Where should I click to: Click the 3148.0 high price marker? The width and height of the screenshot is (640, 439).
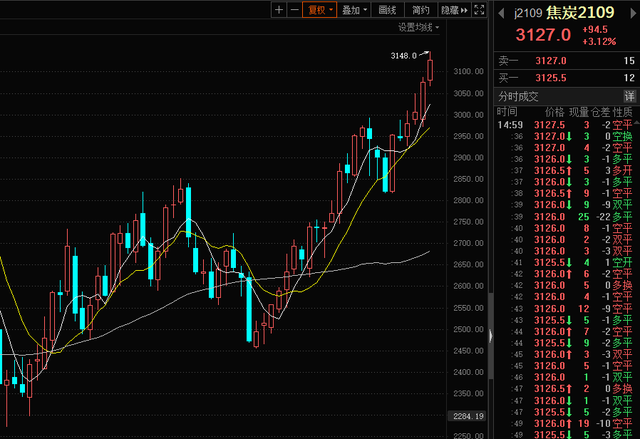tap(403, 56)
